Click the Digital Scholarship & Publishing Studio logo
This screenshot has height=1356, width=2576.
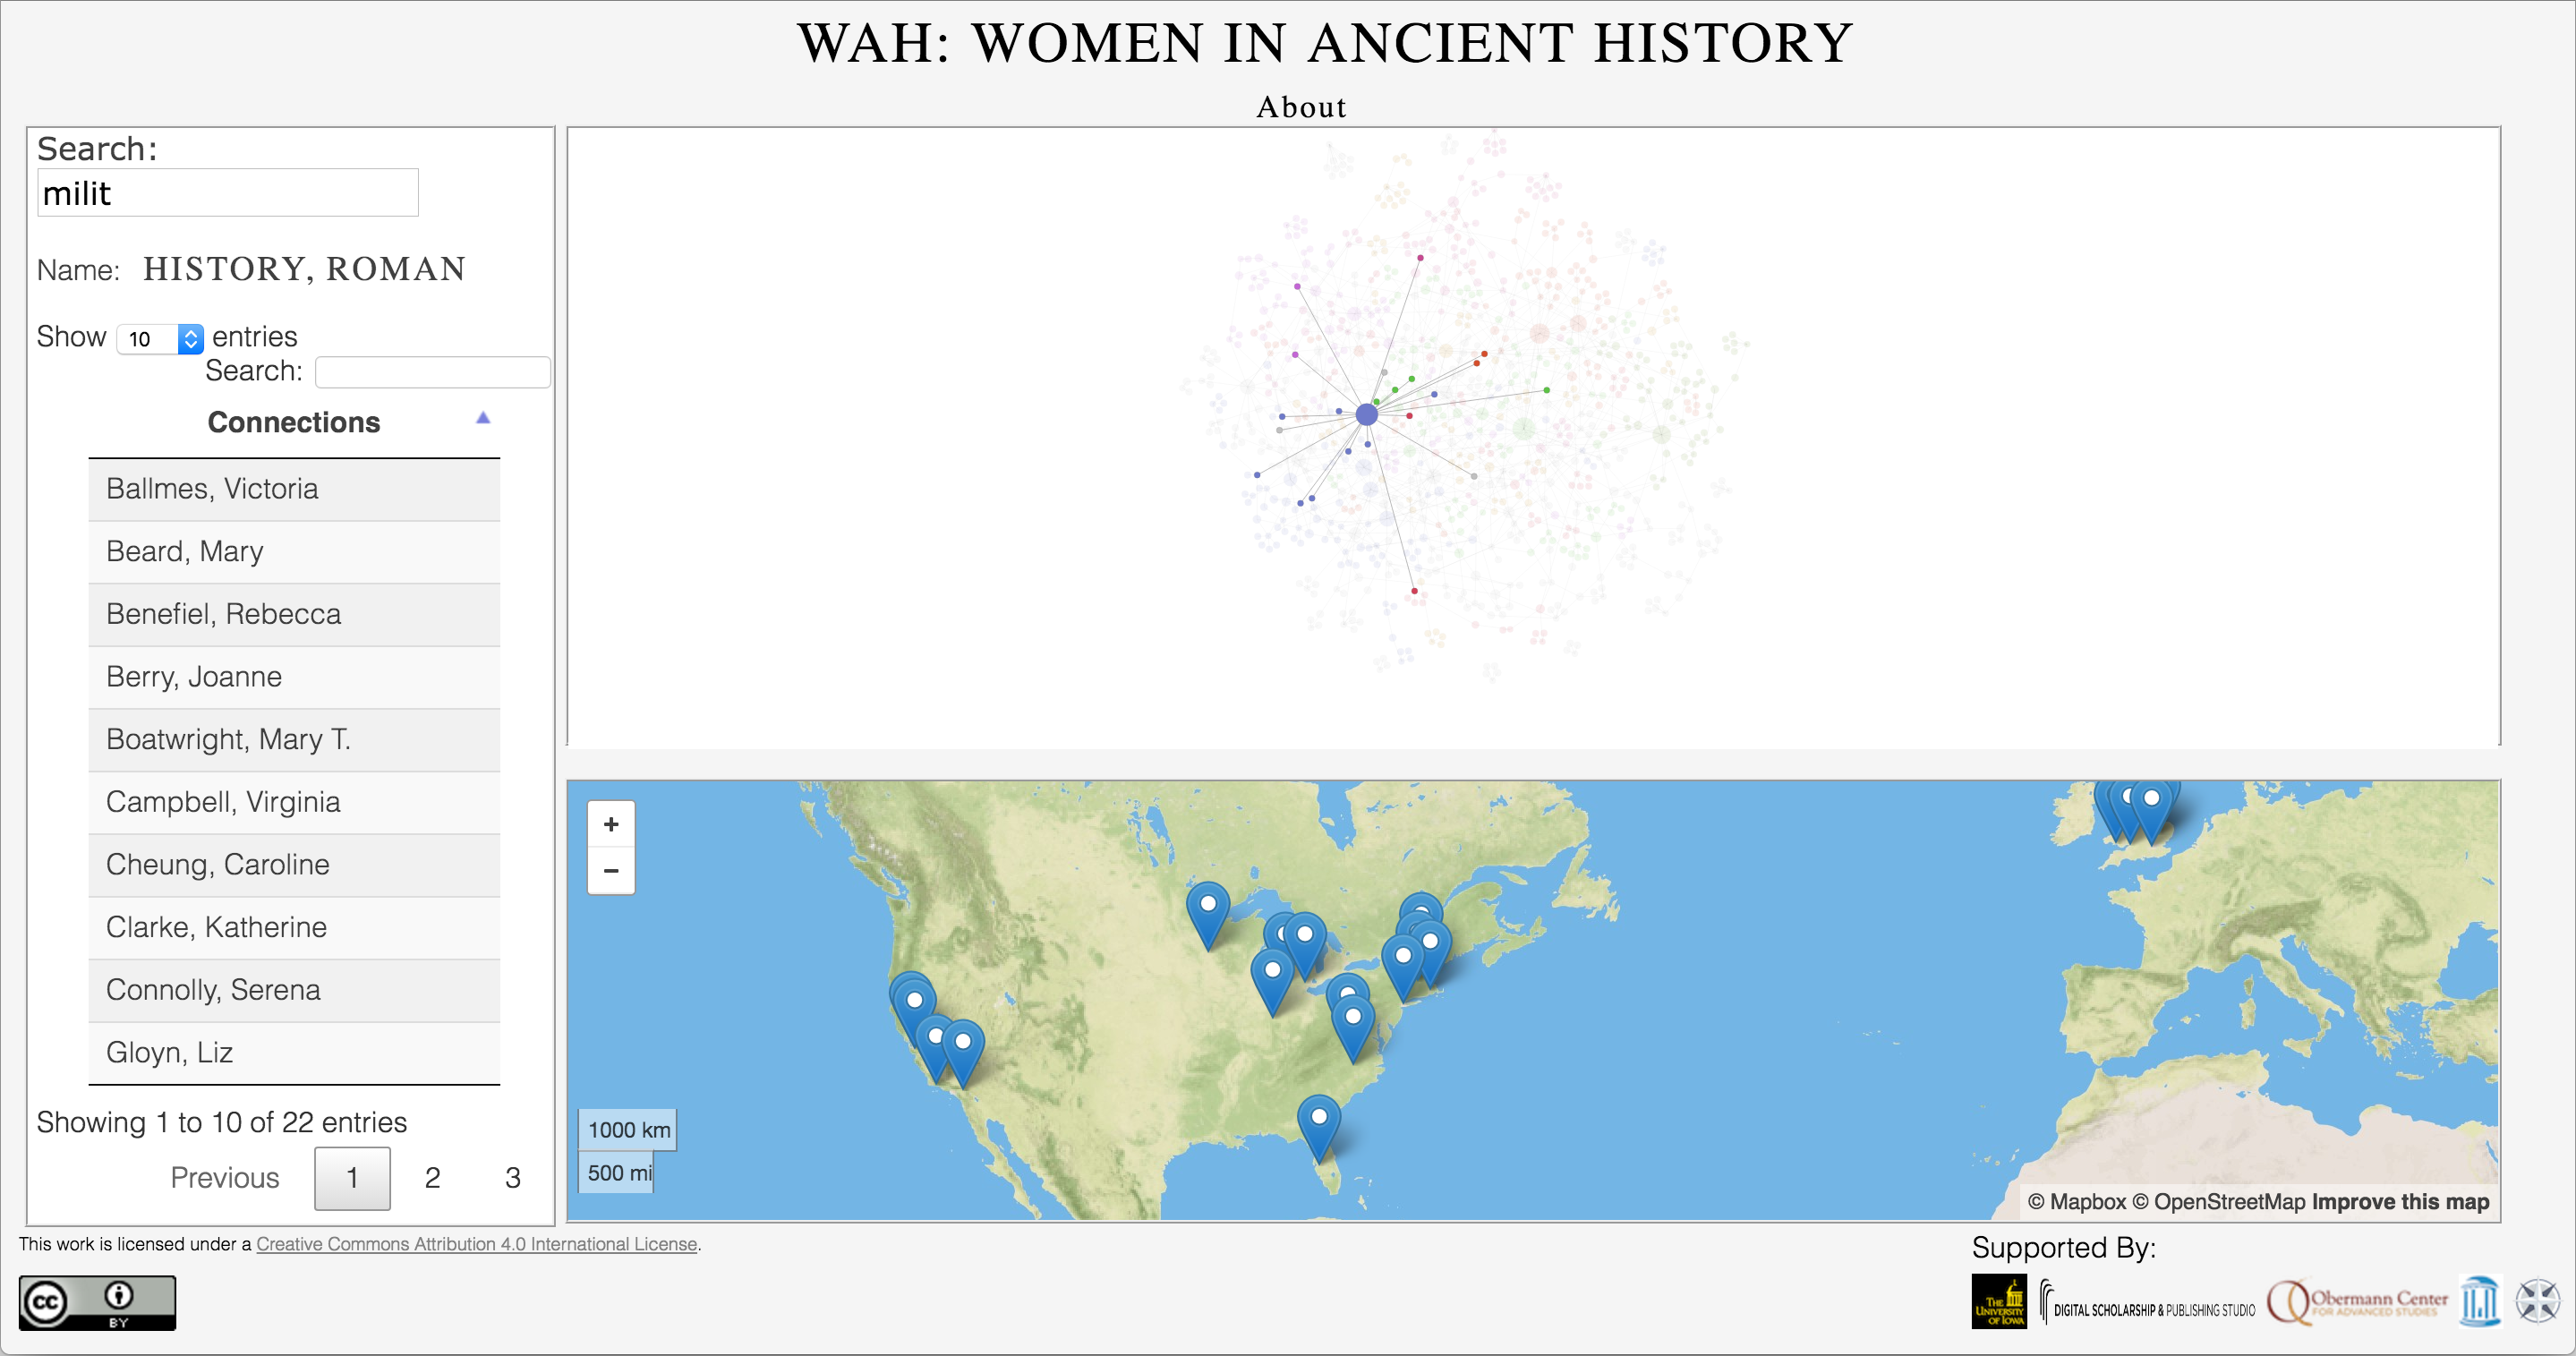coord(2147,1304)
